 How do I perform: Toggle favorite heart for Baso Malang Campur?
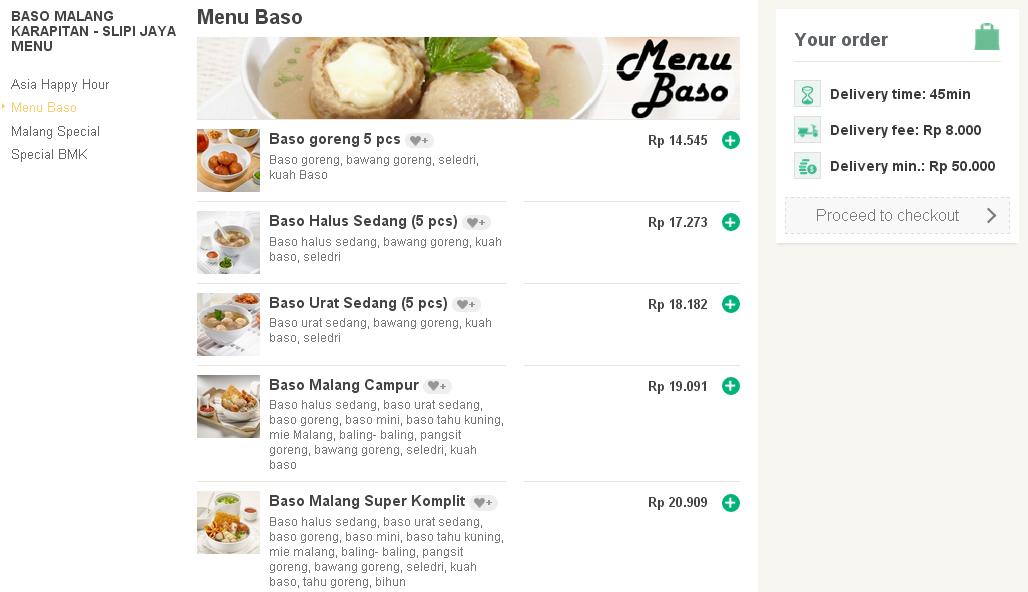pyautogui.click(x=438, y=387)
